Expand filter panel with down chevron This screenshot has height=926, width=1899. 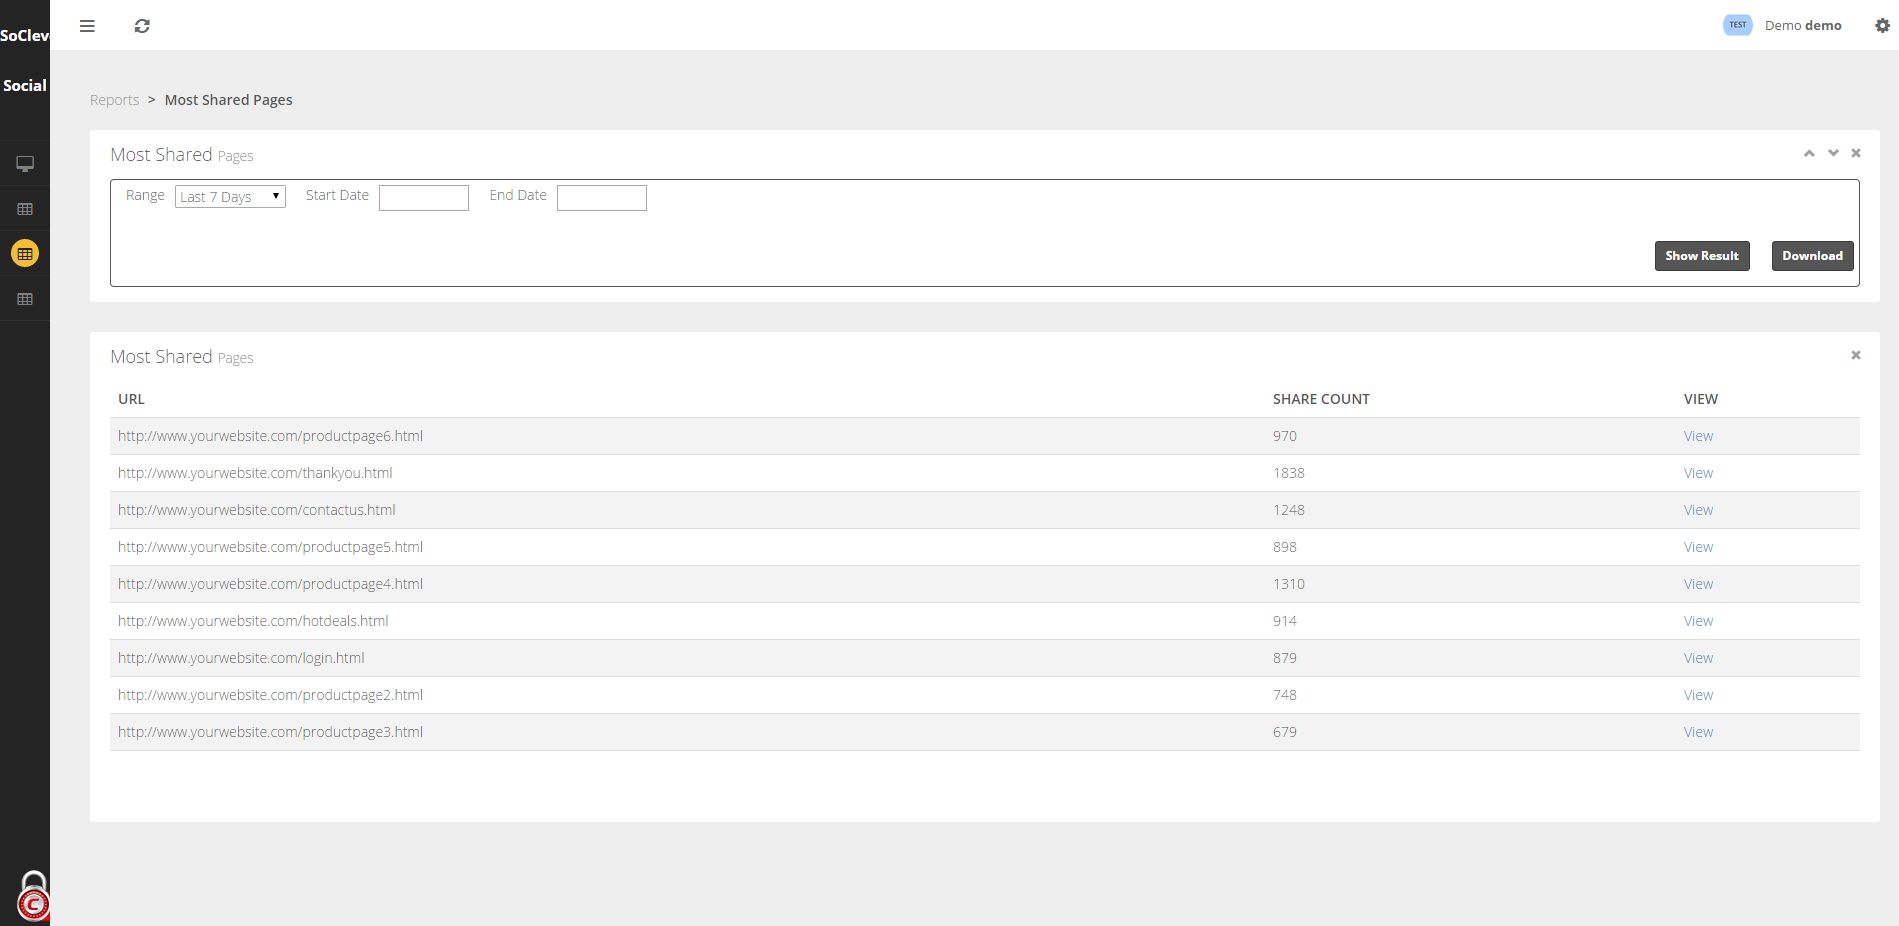1833,153
